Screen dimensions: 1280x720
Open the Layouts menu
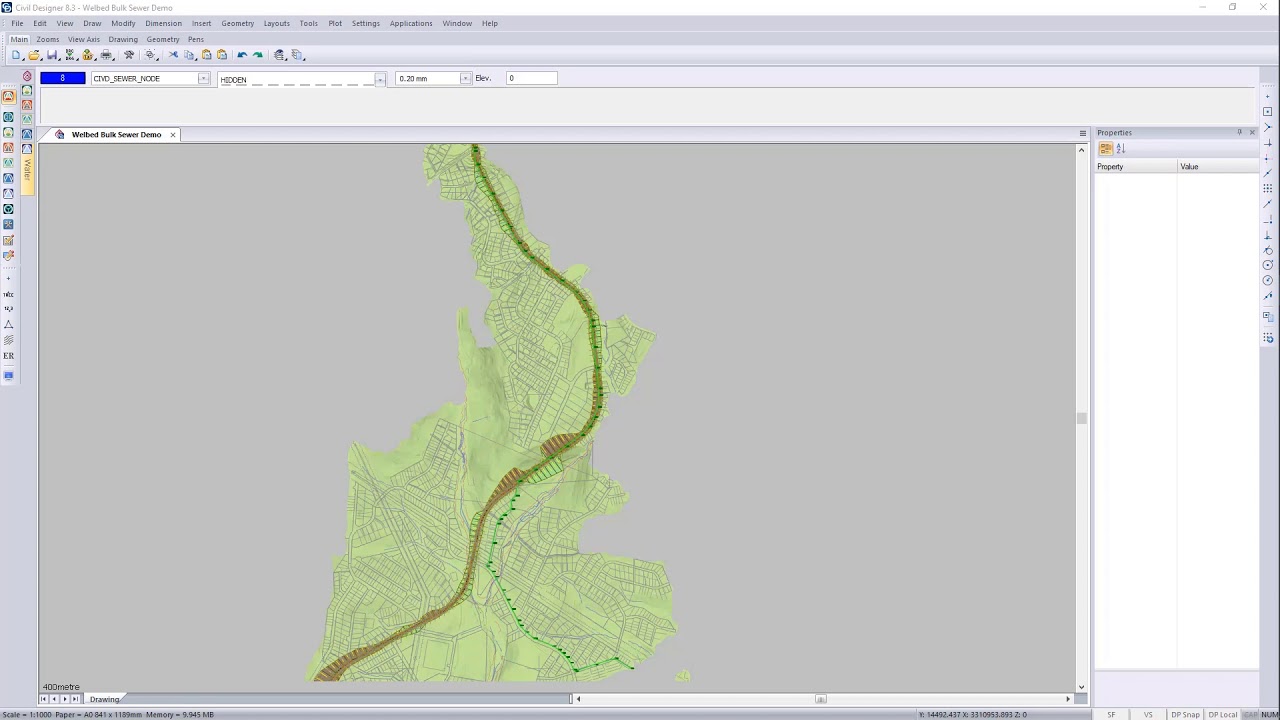pos(276,23)
